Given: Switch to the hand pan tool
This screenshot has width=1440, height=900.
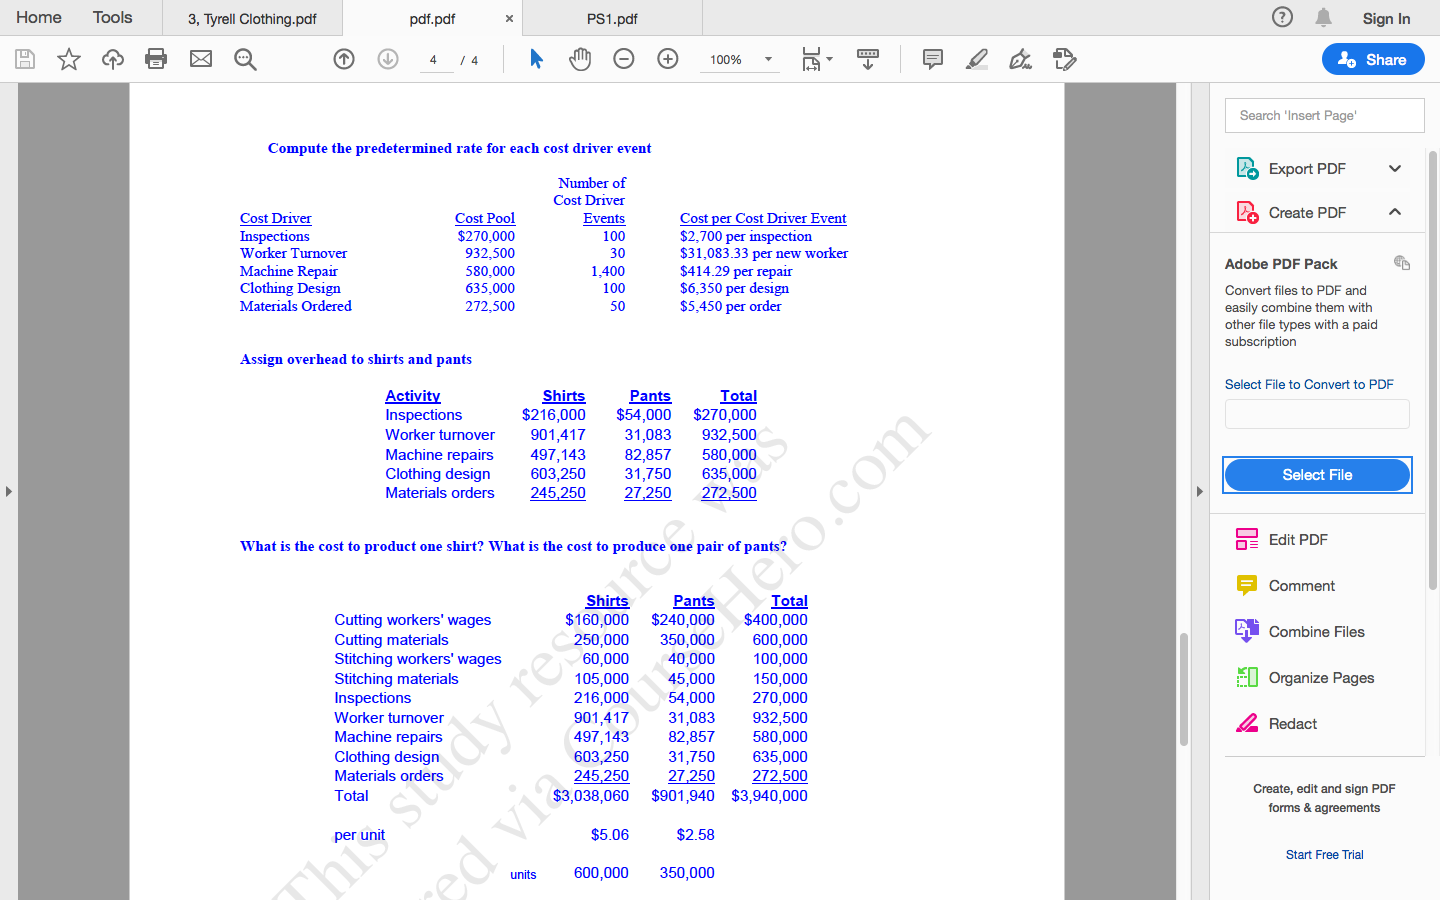Looking at the screenshot, I should click(580, 59).
